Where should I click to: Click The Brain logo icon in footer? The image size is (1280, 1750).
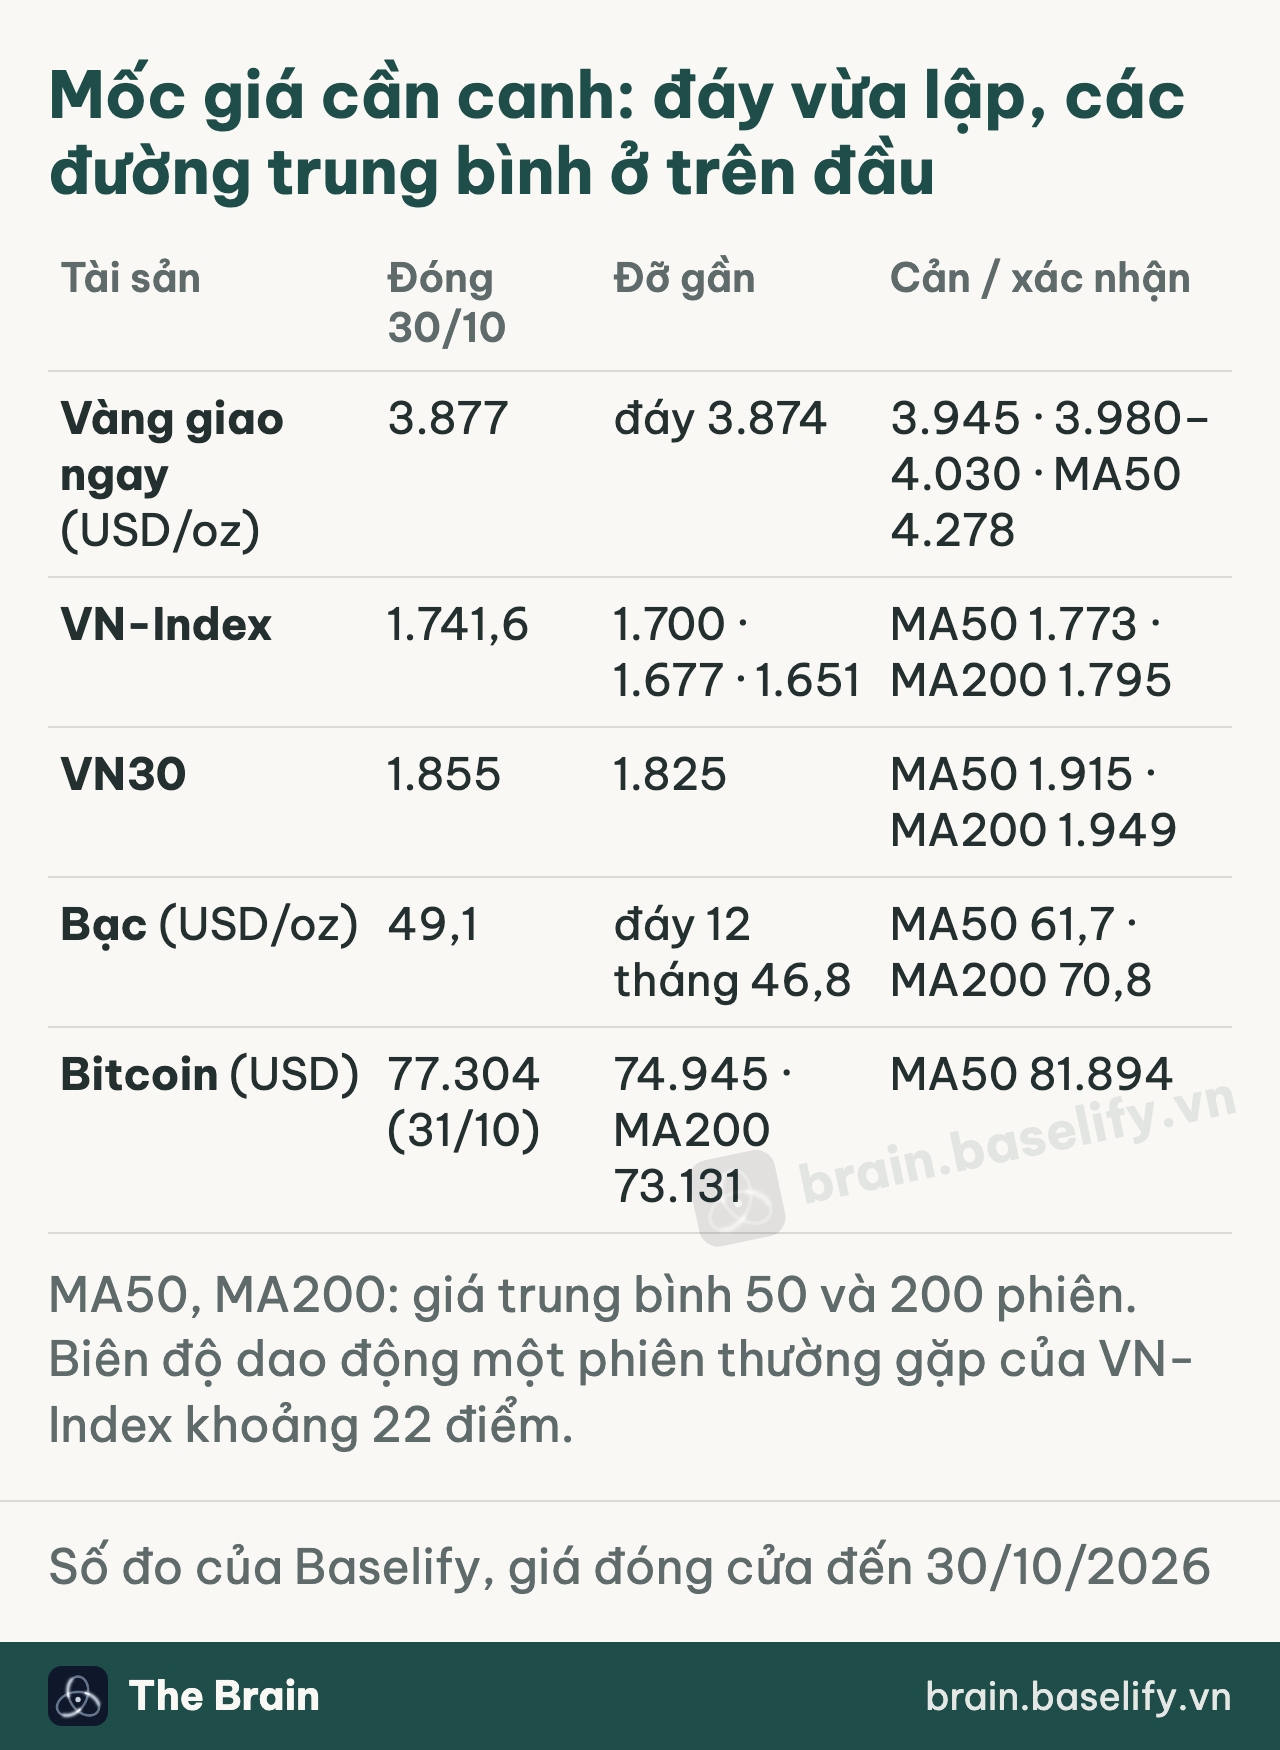click(78, 1696)
